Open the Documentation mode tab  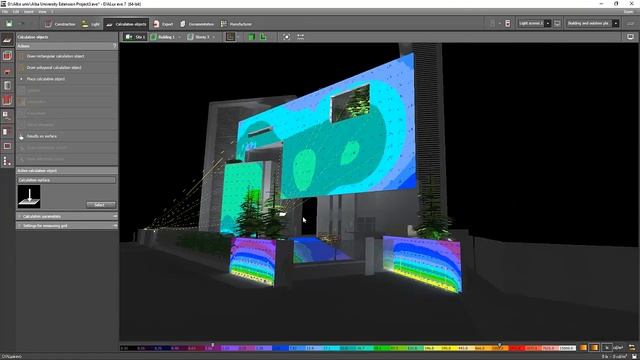tap(197, 24)
